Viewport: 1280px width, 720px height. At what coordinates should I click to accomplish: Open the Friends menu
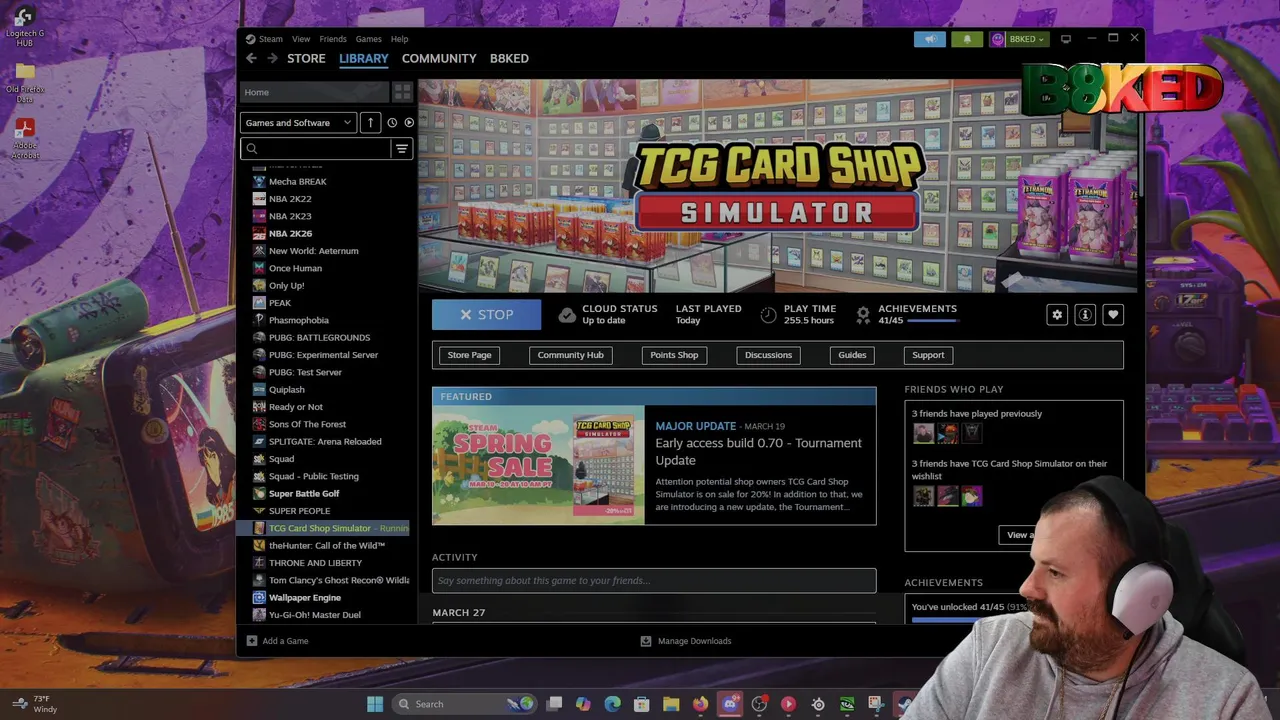coord(333,39)
